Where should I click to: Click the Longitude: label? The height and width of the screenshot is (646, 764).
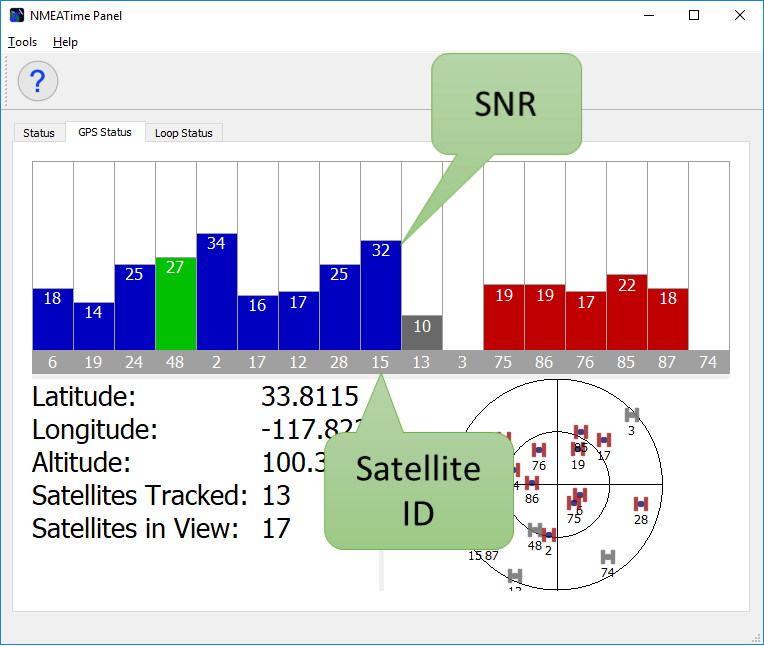point(95,430)
